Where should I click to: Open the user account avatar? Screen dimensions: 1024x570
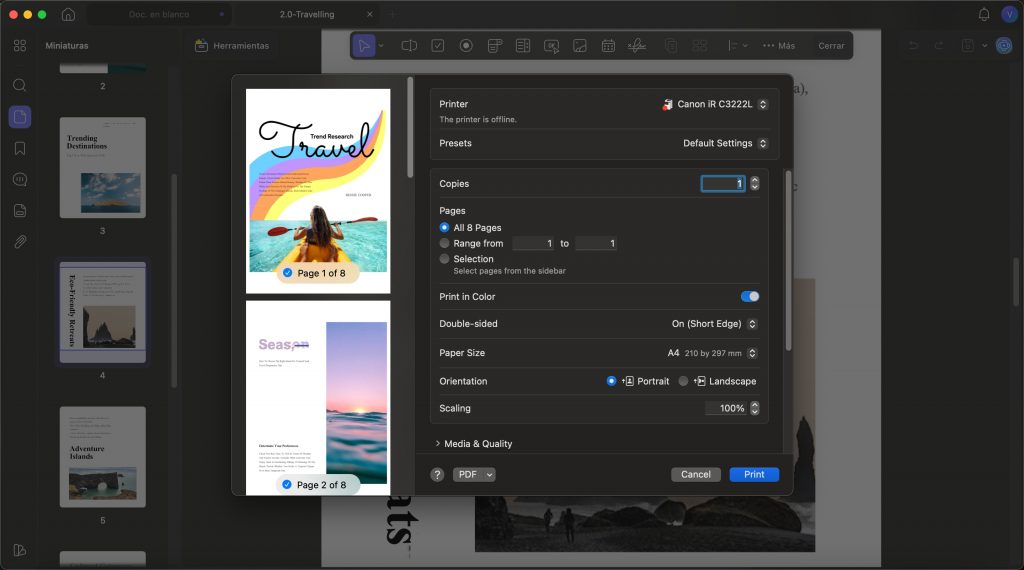[1009, 14]
